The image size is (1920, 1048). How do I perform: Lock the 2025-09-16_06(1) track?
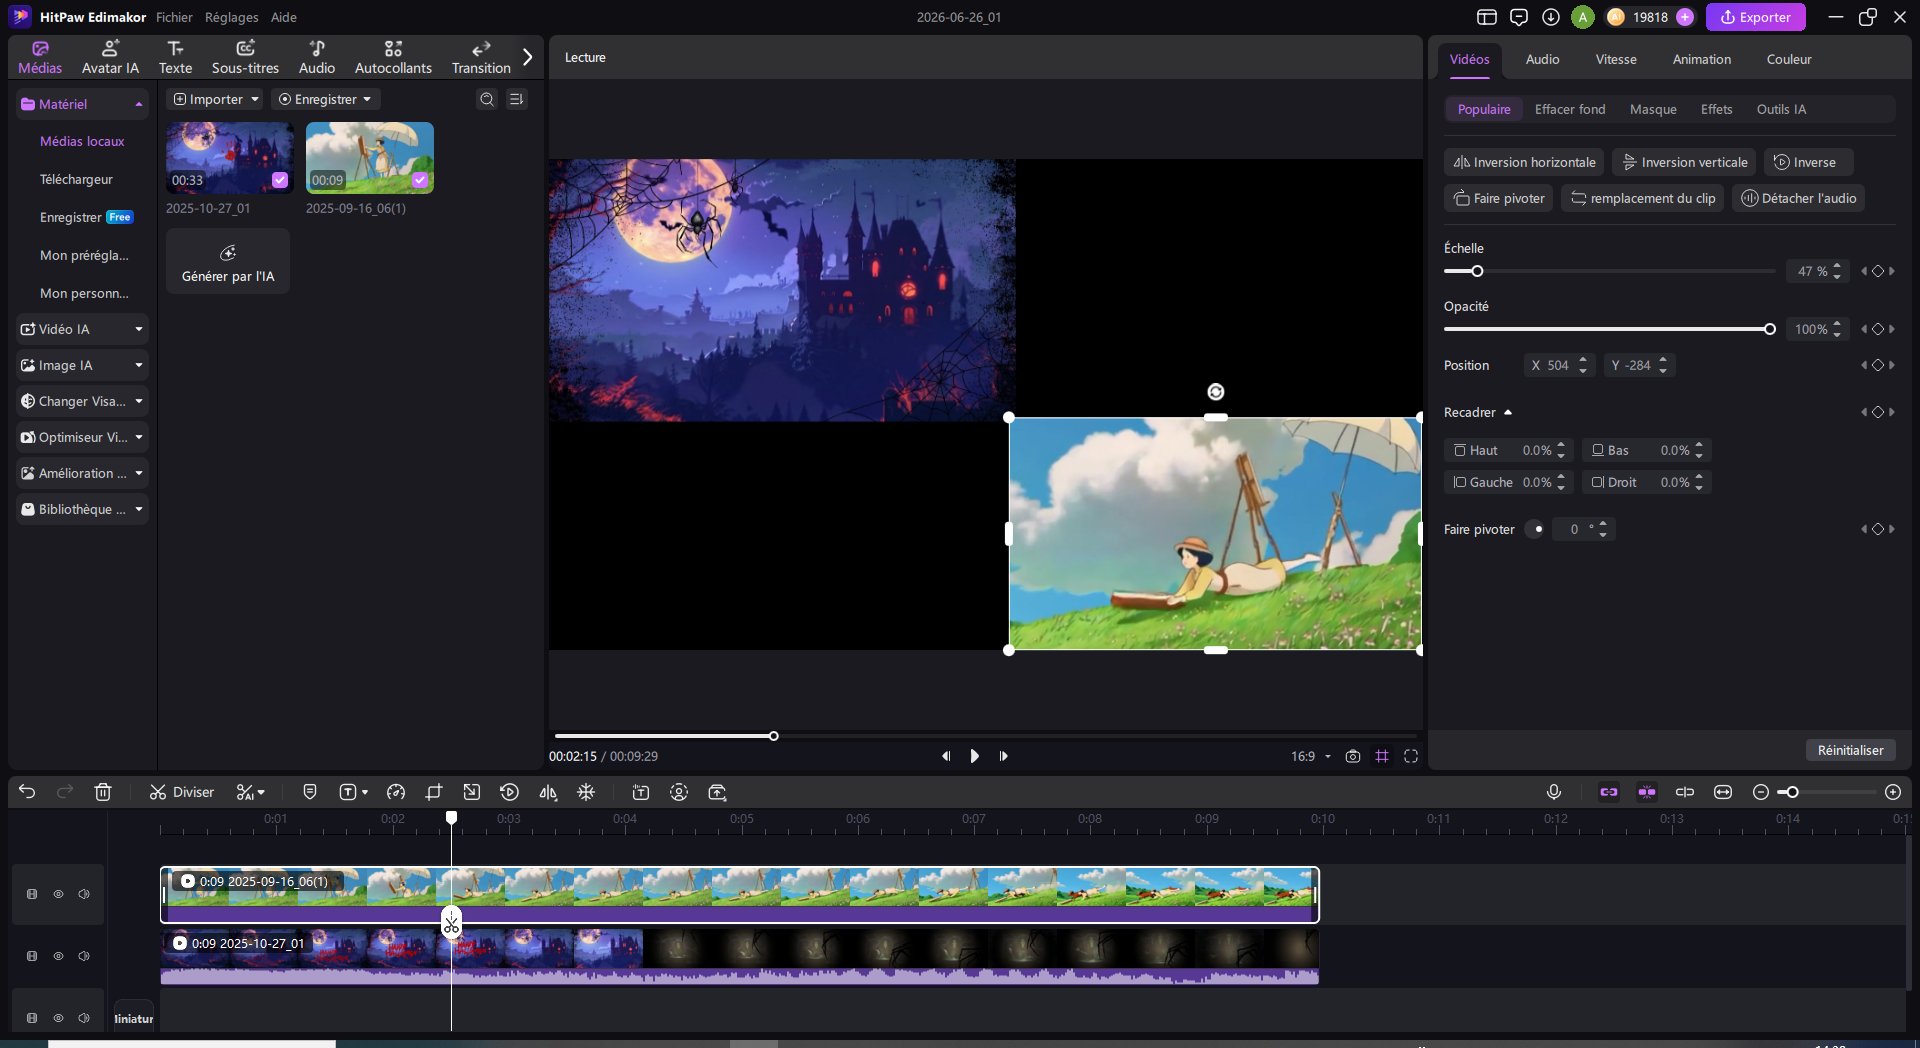click(32, 894)
